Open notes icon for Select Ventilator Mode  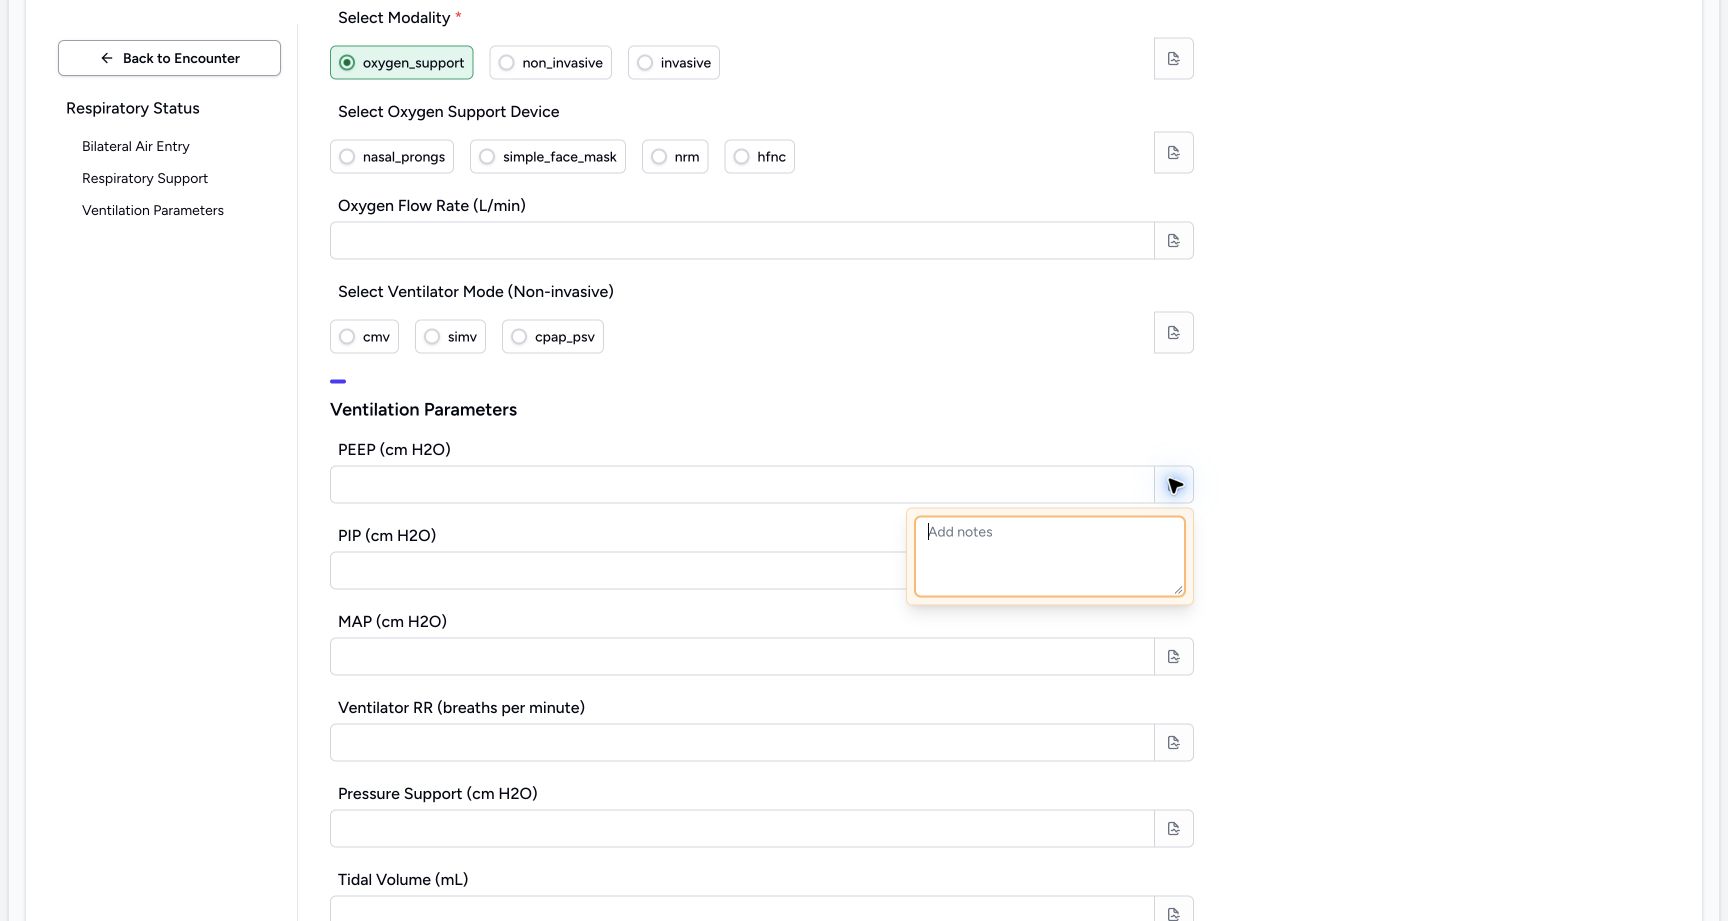1174,333
